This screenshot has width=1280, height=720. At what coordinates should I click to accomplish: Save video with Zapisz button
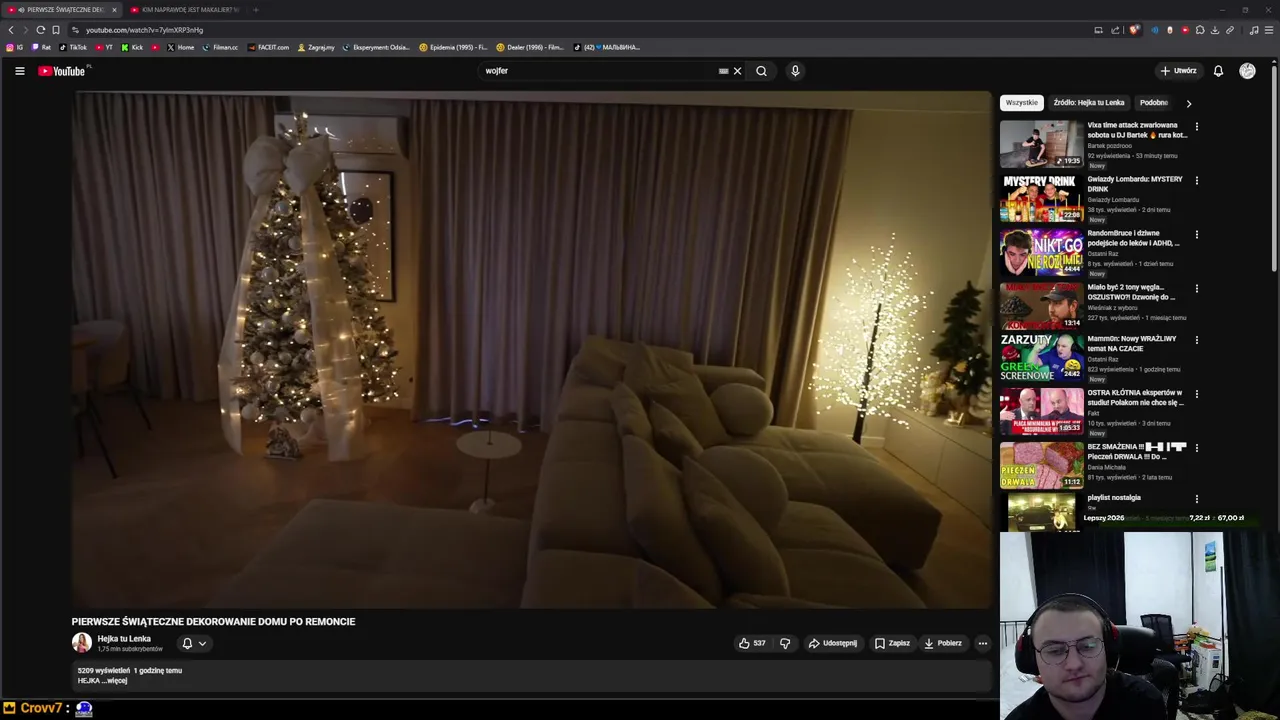(x=892, y=643)
